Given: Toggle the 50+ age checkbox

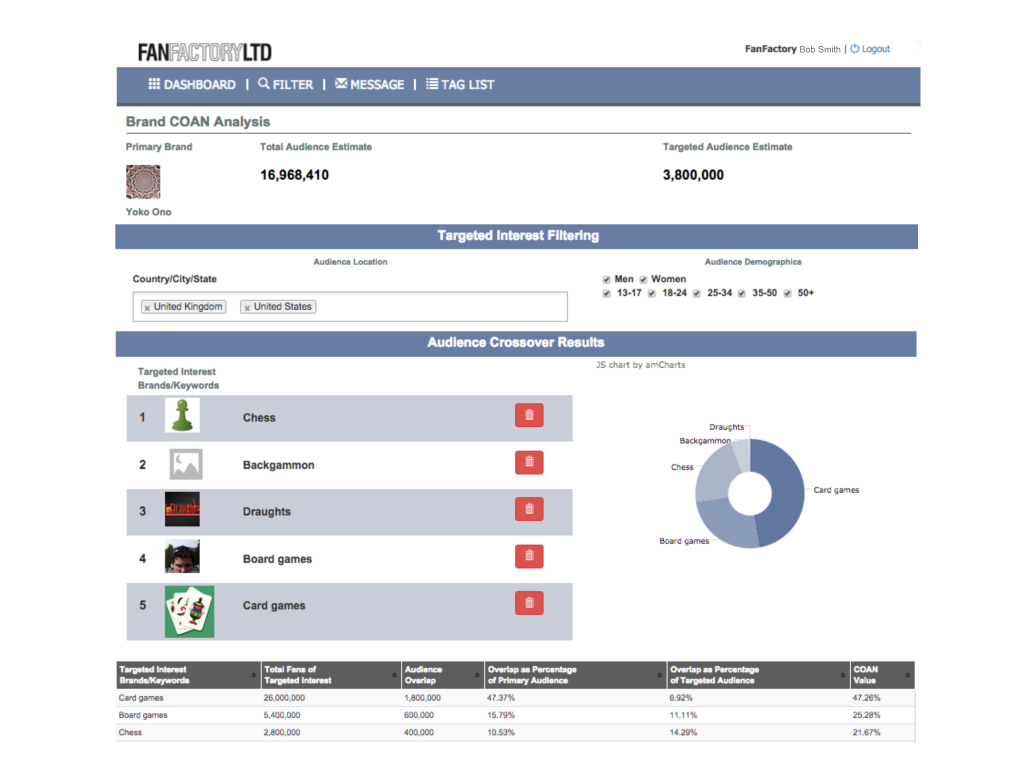Looking at the screenshot, I should (x=788, y=294).
